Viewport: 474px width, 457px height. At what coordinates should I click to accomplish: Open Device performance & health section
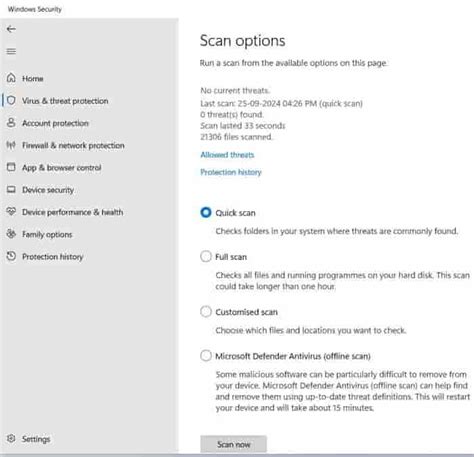tap(73, 212)
